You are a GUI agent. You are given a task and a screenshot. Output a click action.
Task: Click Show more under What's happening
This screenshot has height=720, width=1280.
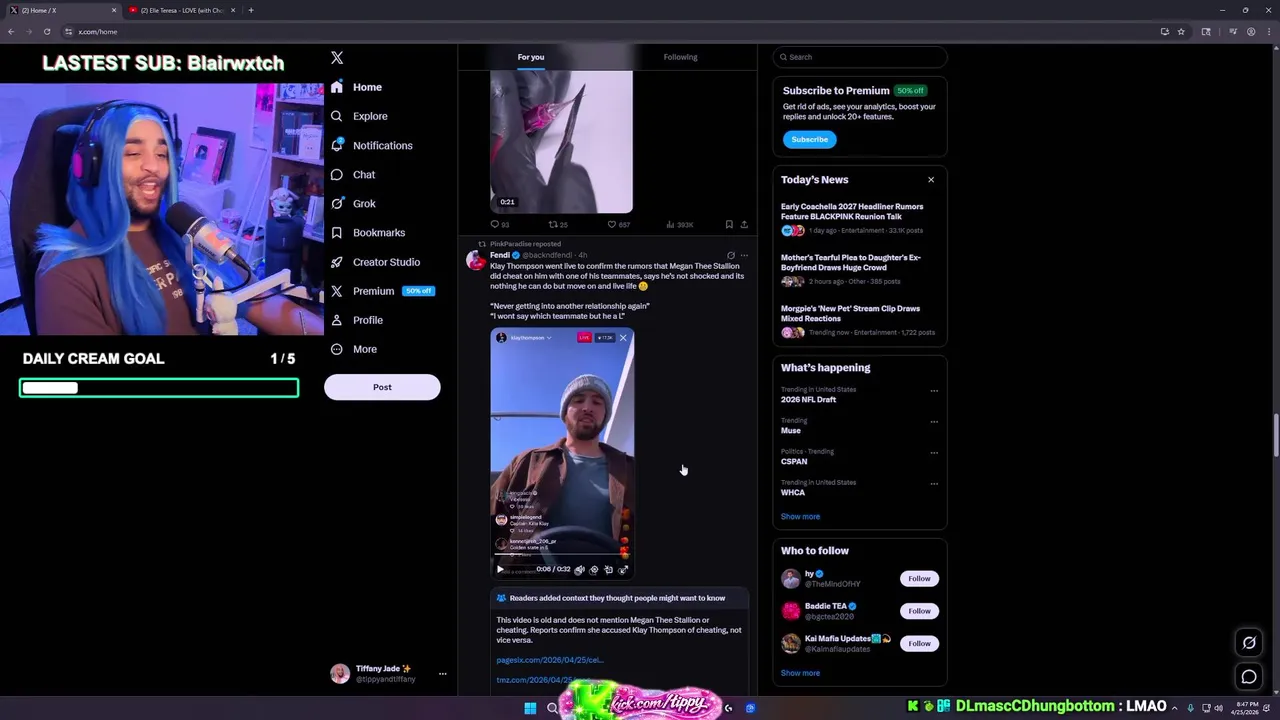click(800, 516)
